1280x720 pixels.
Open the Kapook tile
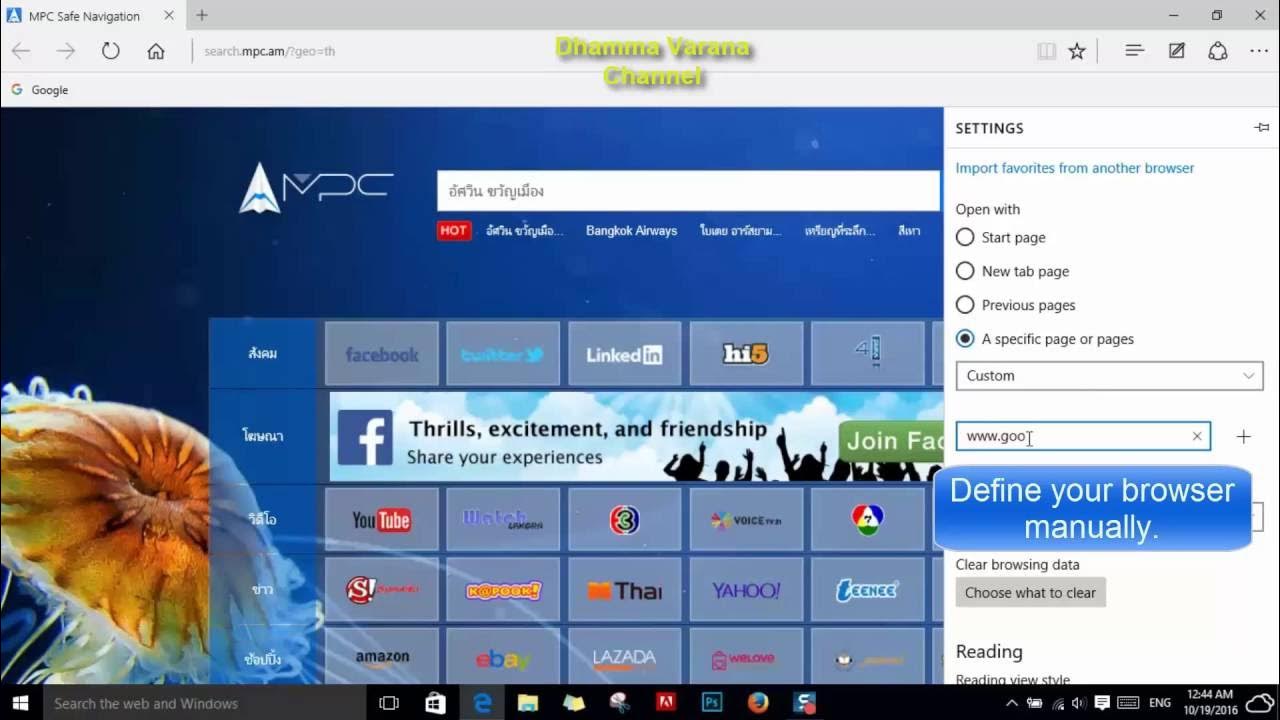(x=503, y=590)
